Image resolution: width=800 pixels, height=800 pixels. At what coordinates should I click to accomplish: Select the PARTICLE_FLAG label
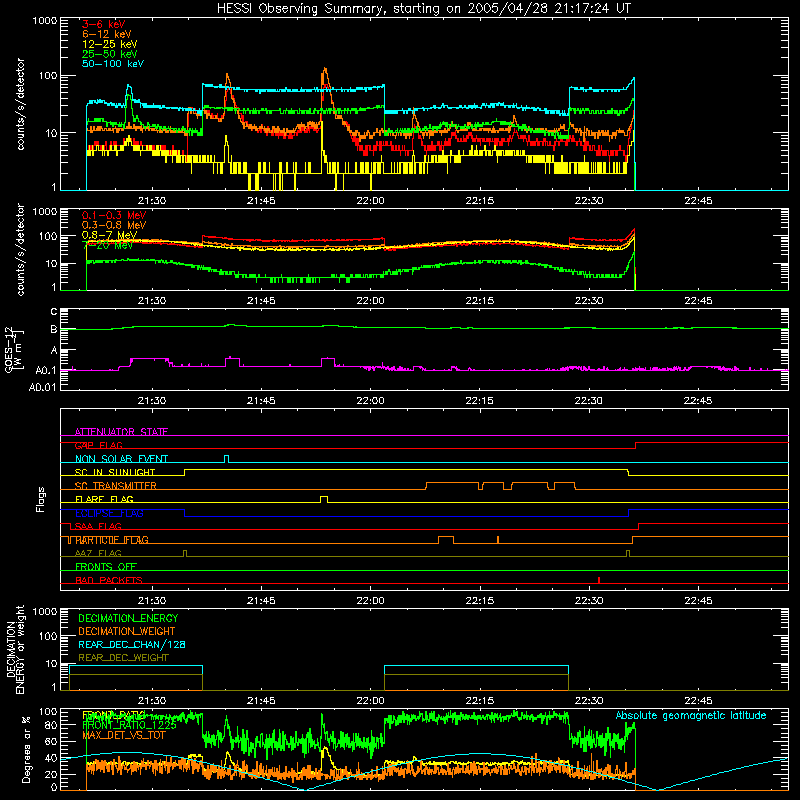click(x=112, y=540)
